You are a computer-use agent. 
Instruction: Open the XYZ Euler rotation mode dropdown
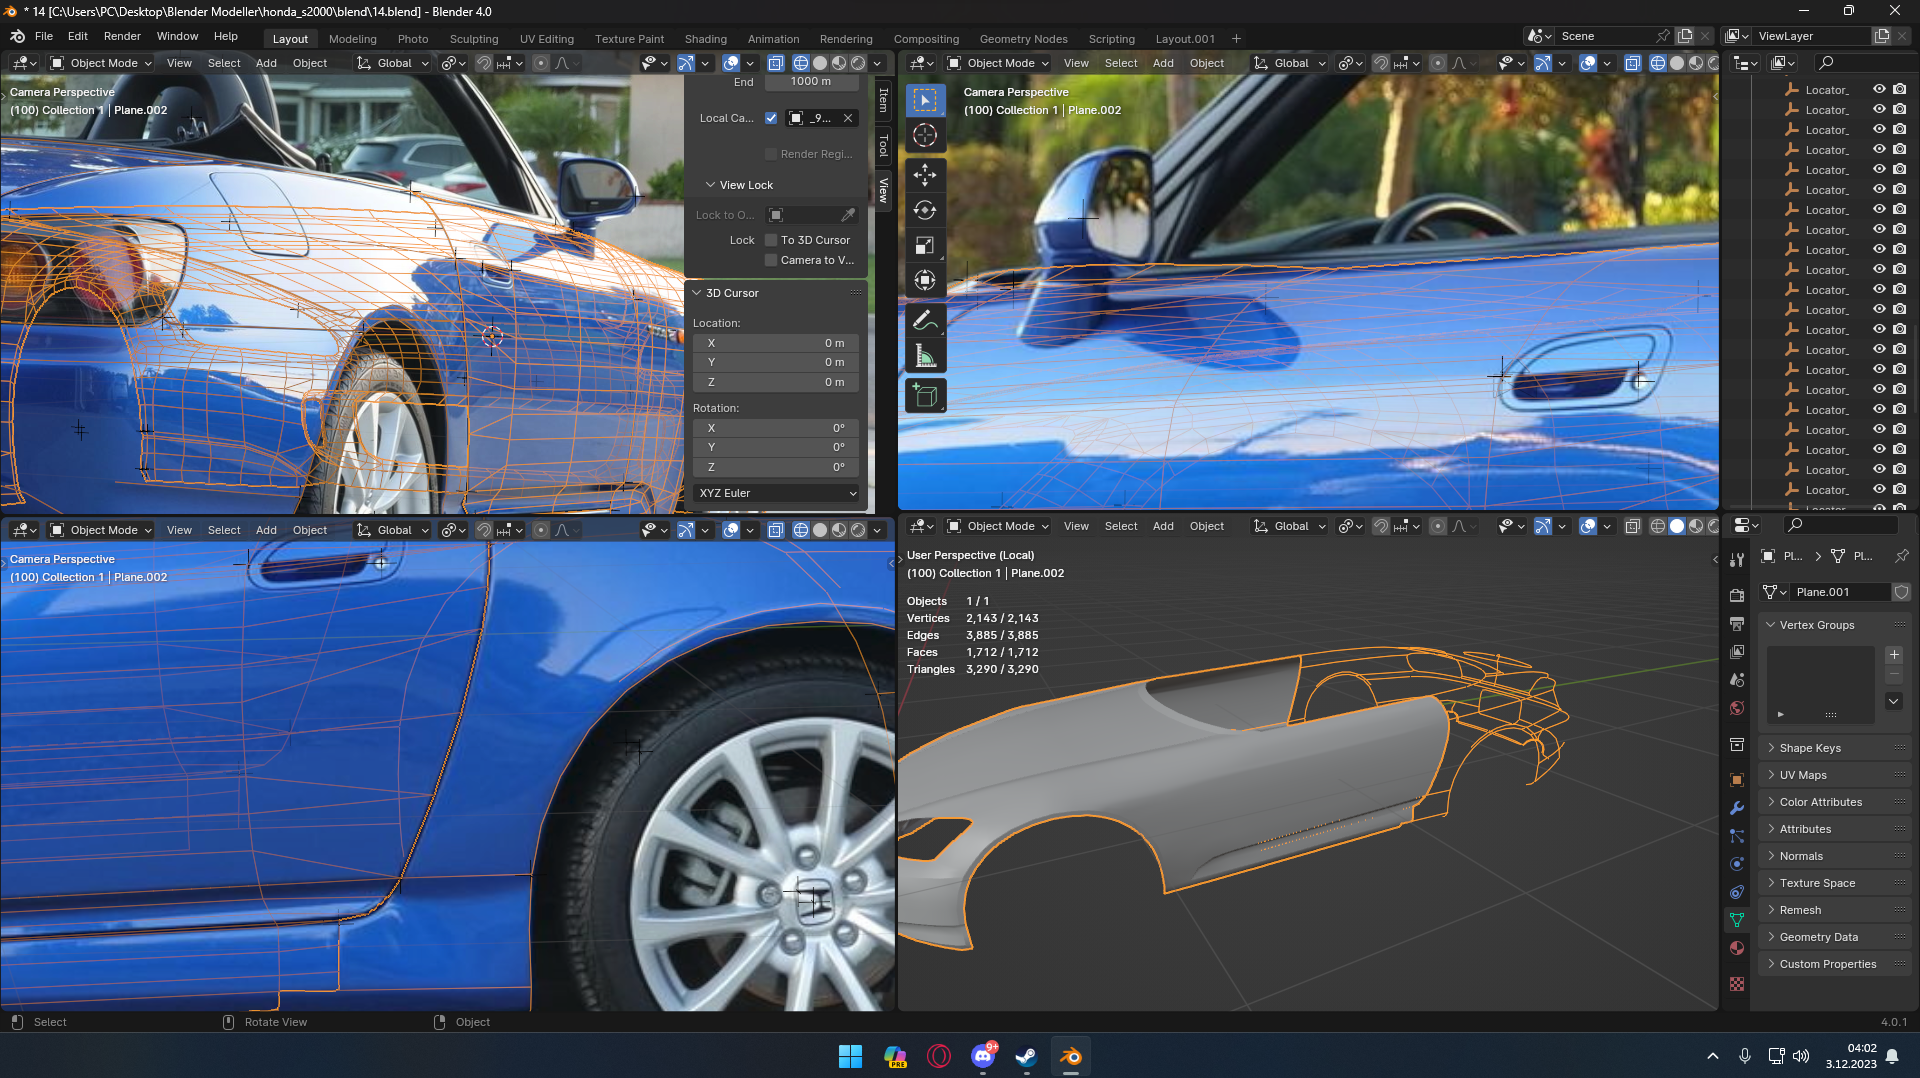[x=777, y=493]
